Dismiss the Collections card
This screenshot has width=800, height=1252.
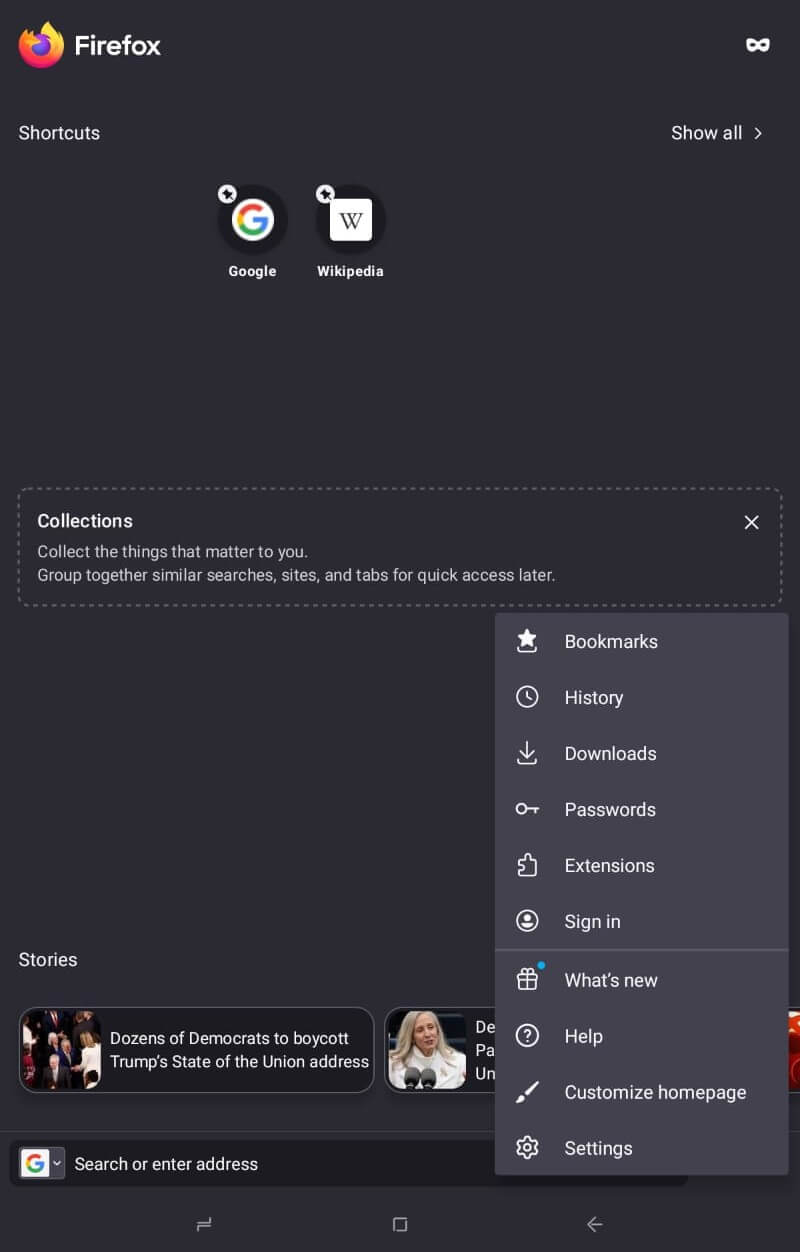click(751, 522)
